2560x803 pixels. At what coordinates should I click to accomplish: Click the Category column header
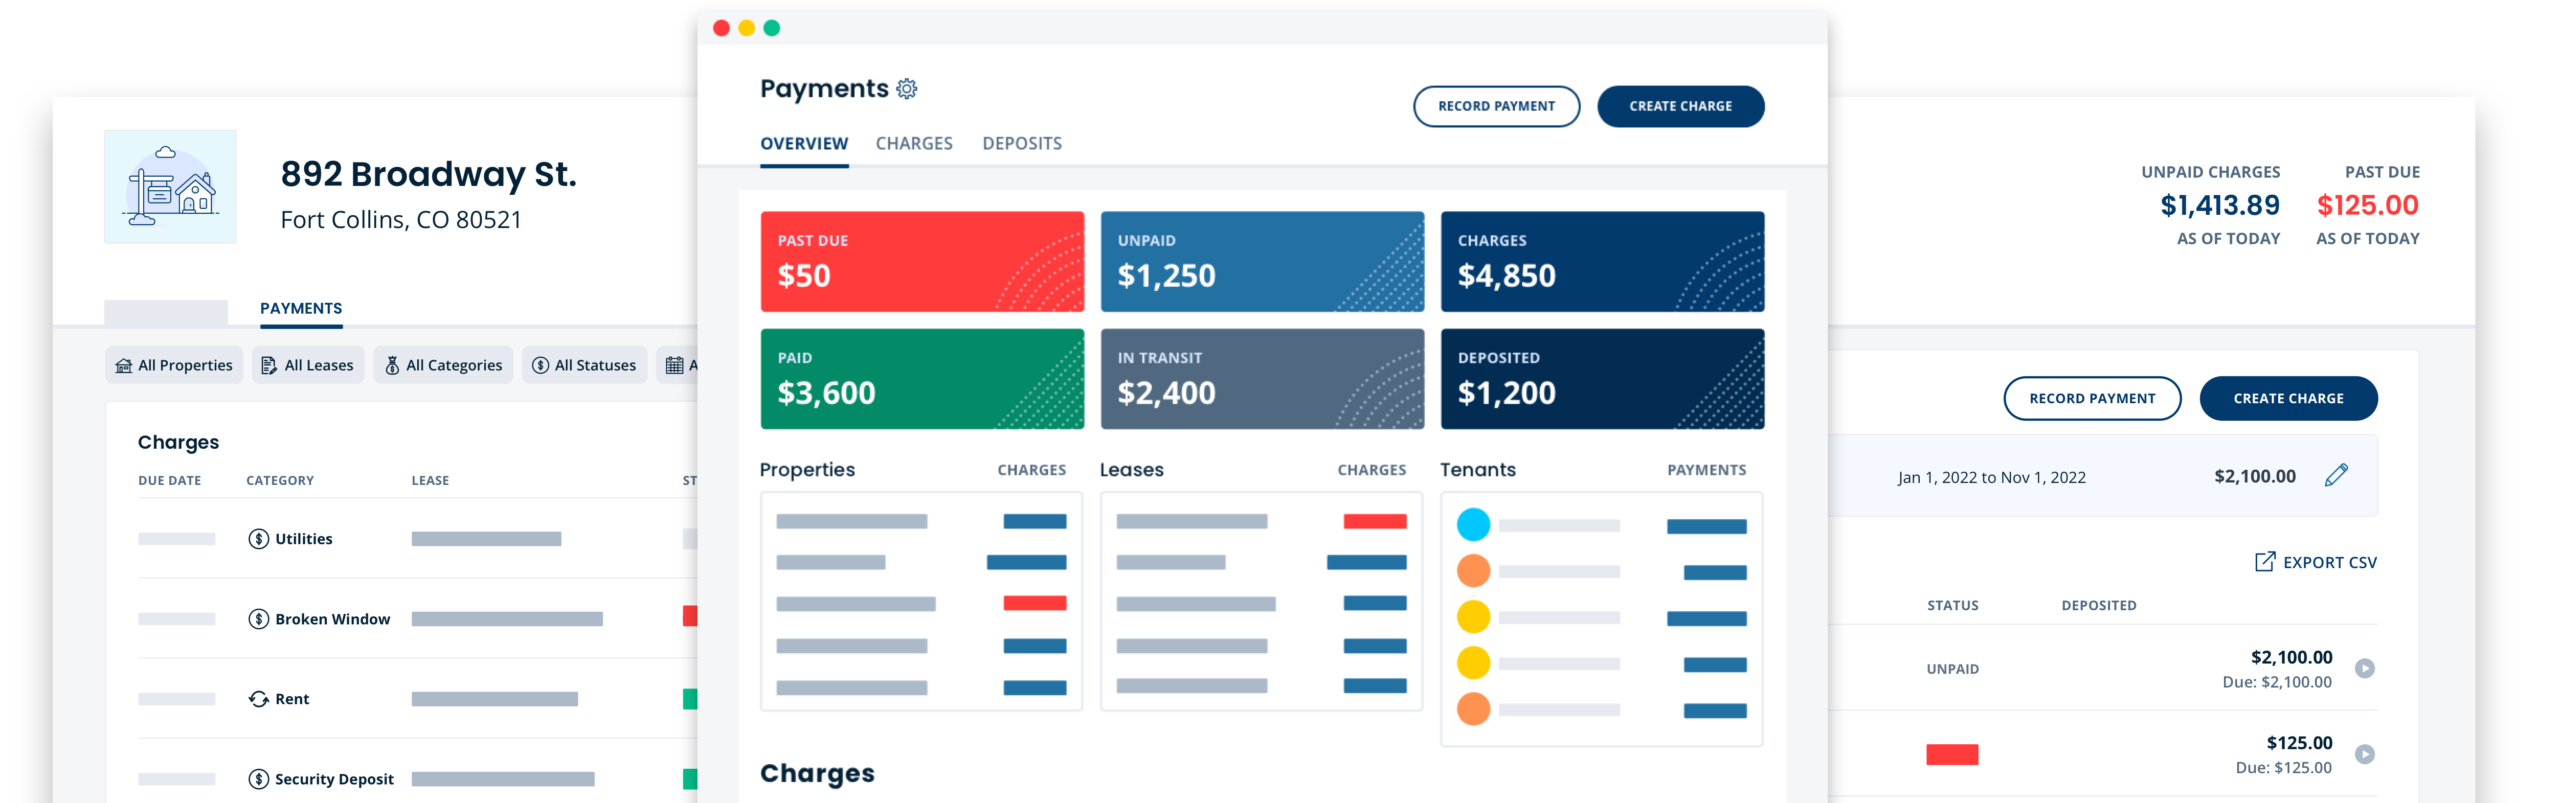click(x=280, y=480)
